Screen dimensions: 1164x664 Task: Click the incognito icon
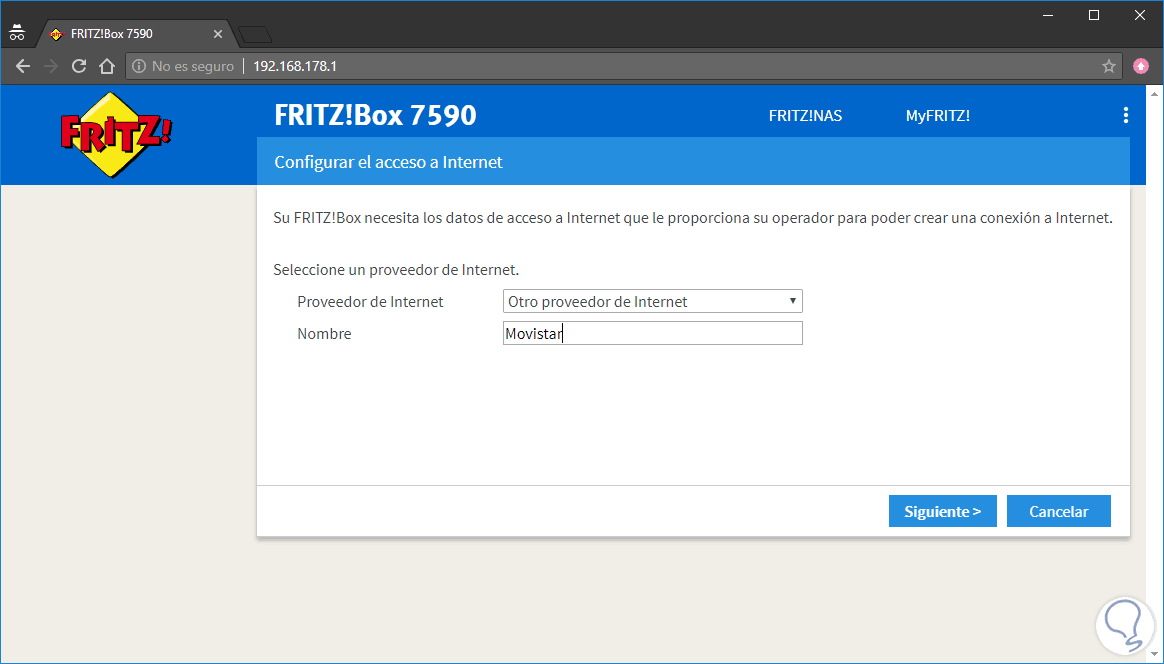coord(17,33)
